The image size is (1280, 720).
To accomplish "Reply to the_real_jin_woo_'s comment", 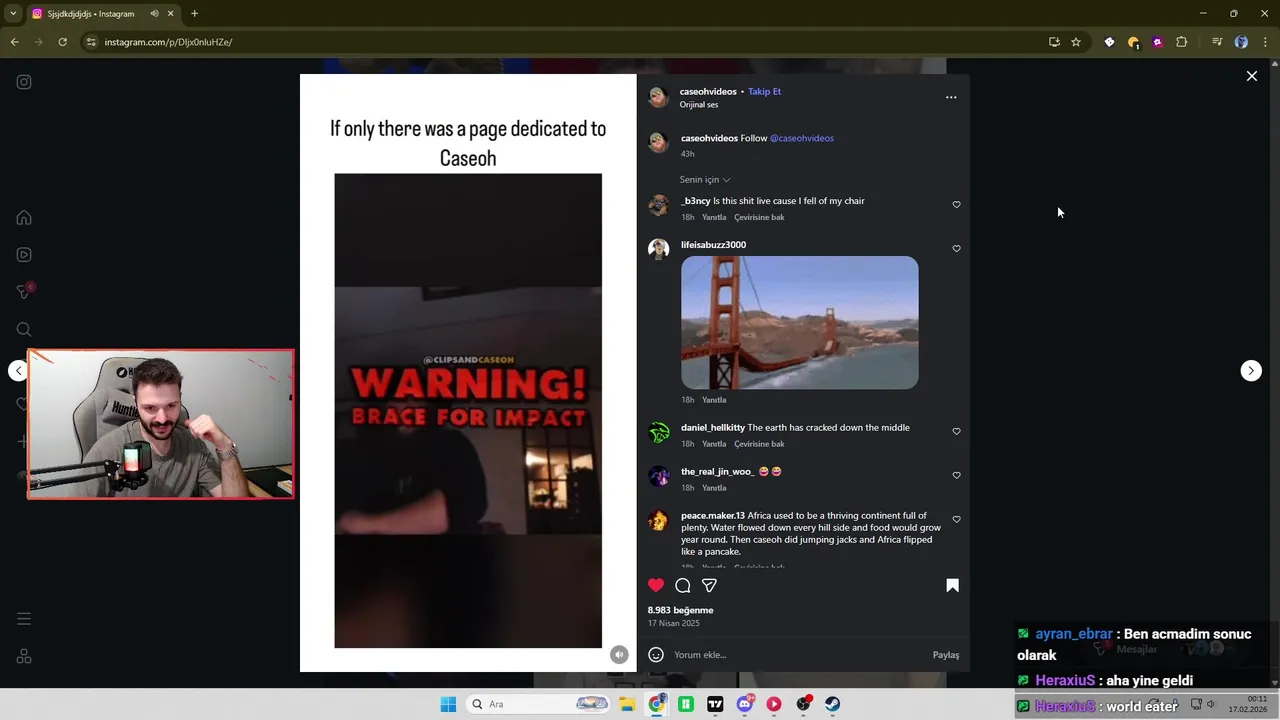I will (x=714, y=488).
